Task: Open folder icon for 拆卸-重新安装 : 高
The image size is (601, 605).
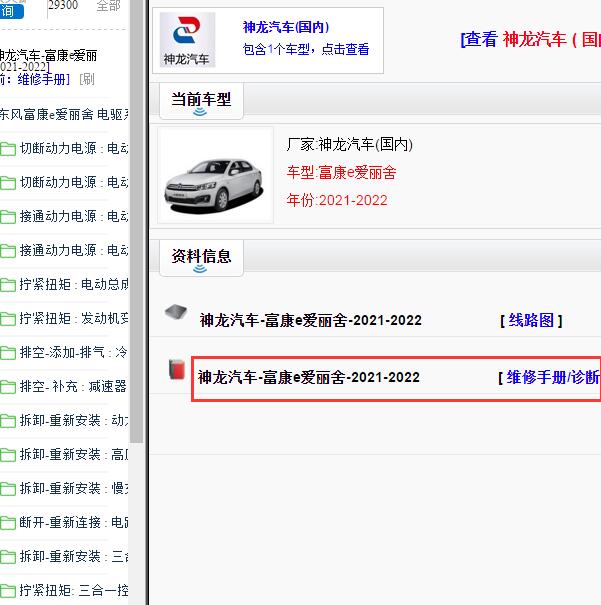Action: click(8, 455)
